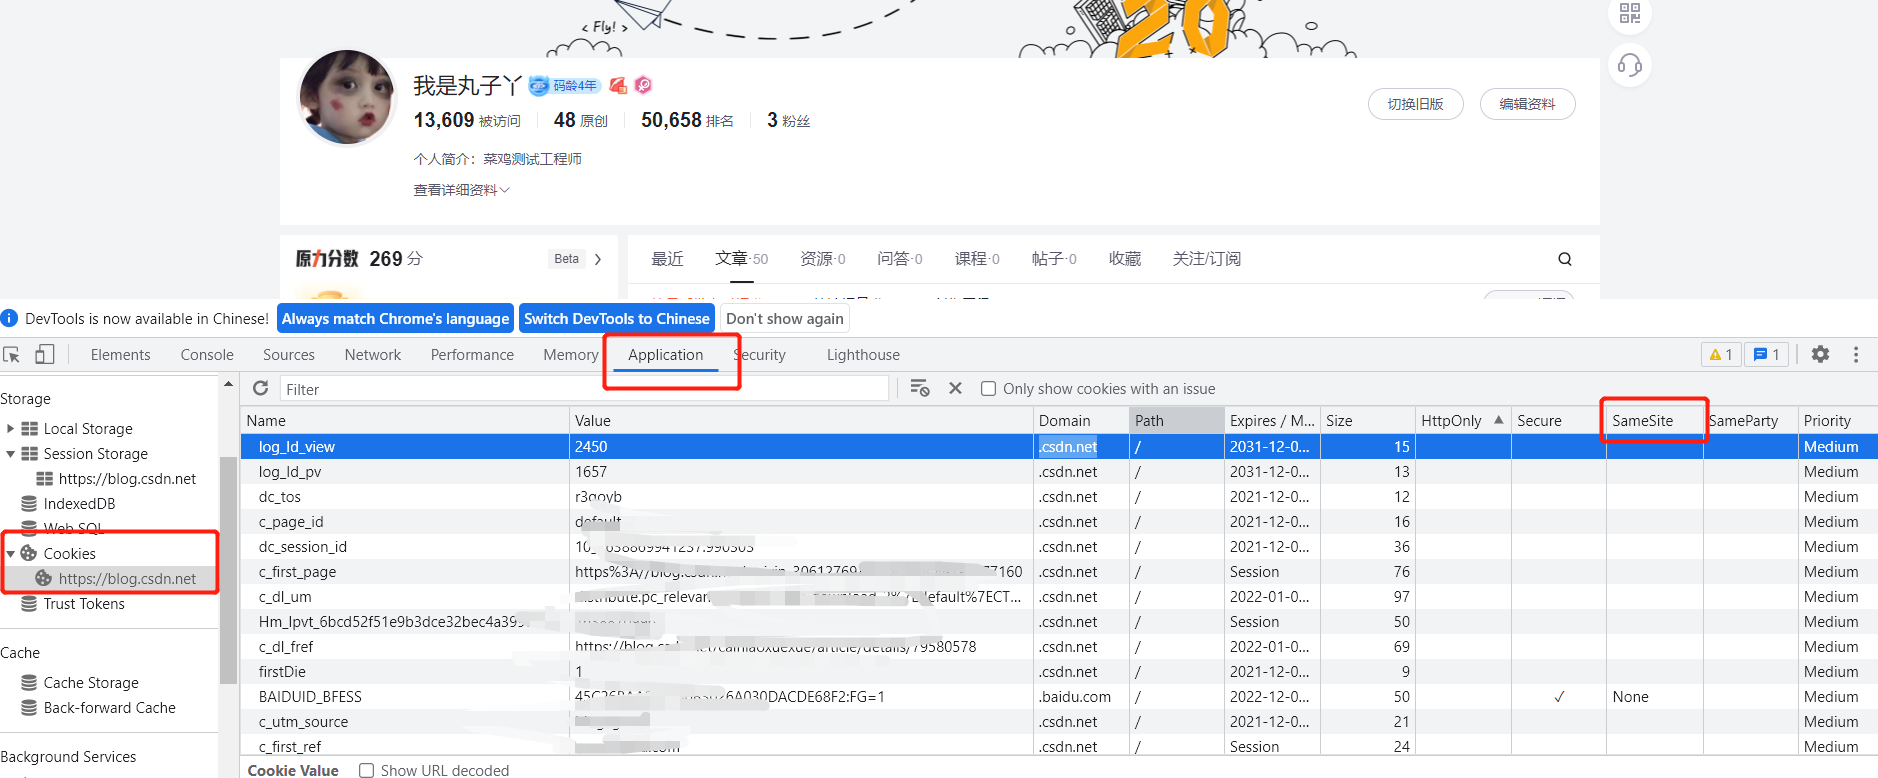Click the 切换旧版 button
This screenshot has width=1878, height=778.
(1415, 104)
